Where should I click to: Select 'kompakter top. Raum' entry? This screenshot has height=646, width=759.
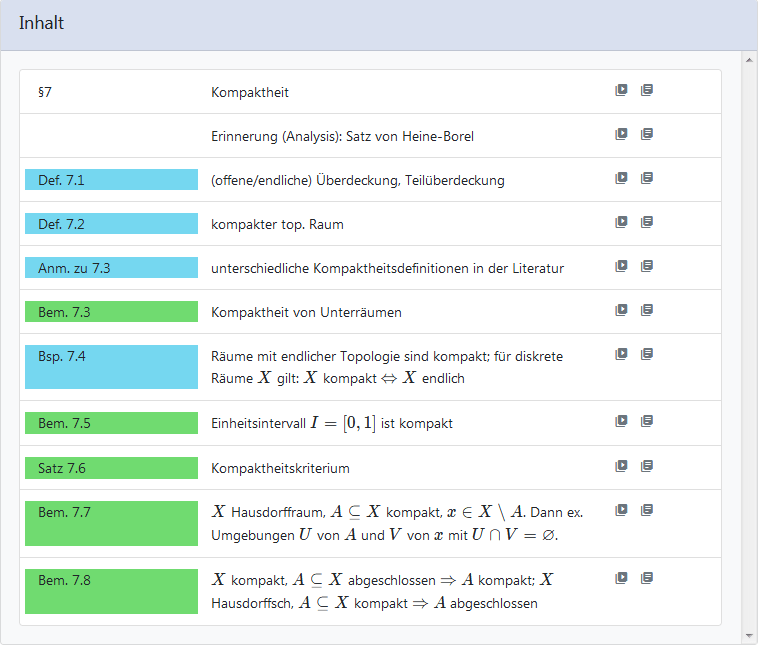click(277, 225)
